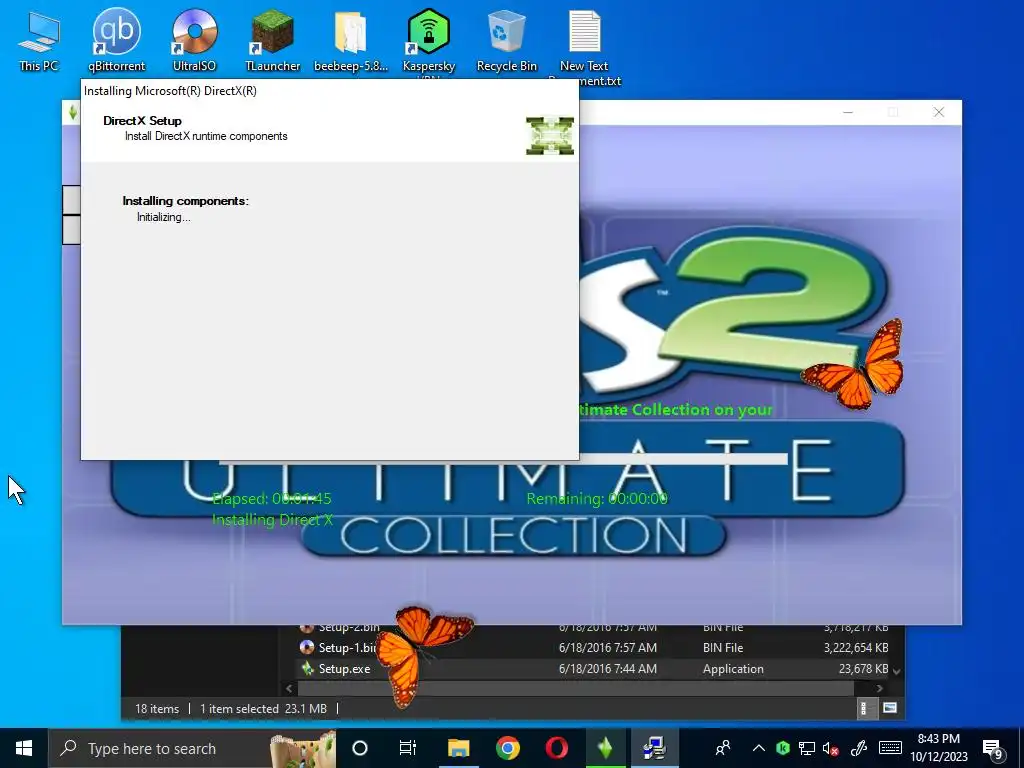The height and width of the screenshot is (768, 1024).
Task: Open the Kaspersky tray icon
Action: coord(783,748)
